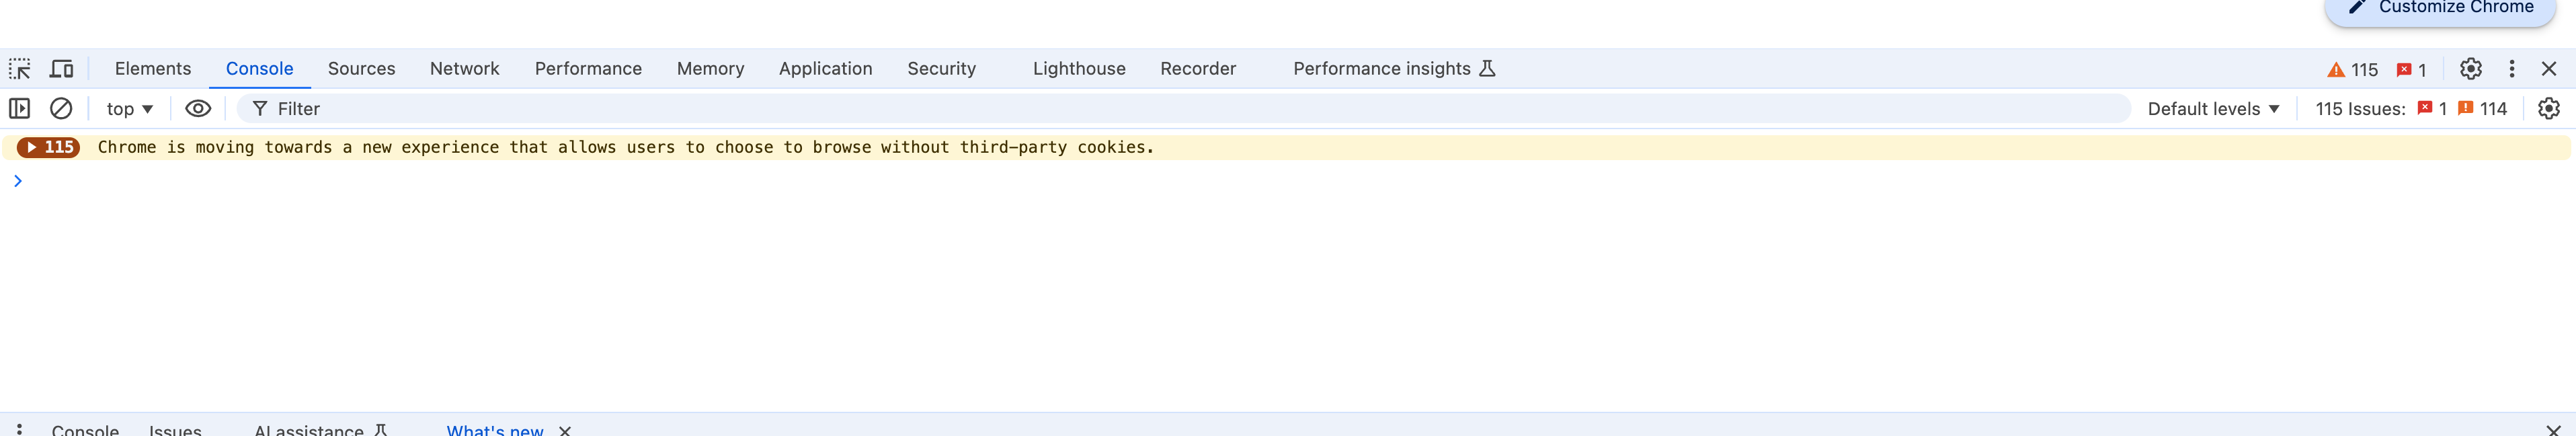Open the Lighthouse tab
This screenshot has height=436, width=2576.
pyautogui.click(x=1079, y=69)
